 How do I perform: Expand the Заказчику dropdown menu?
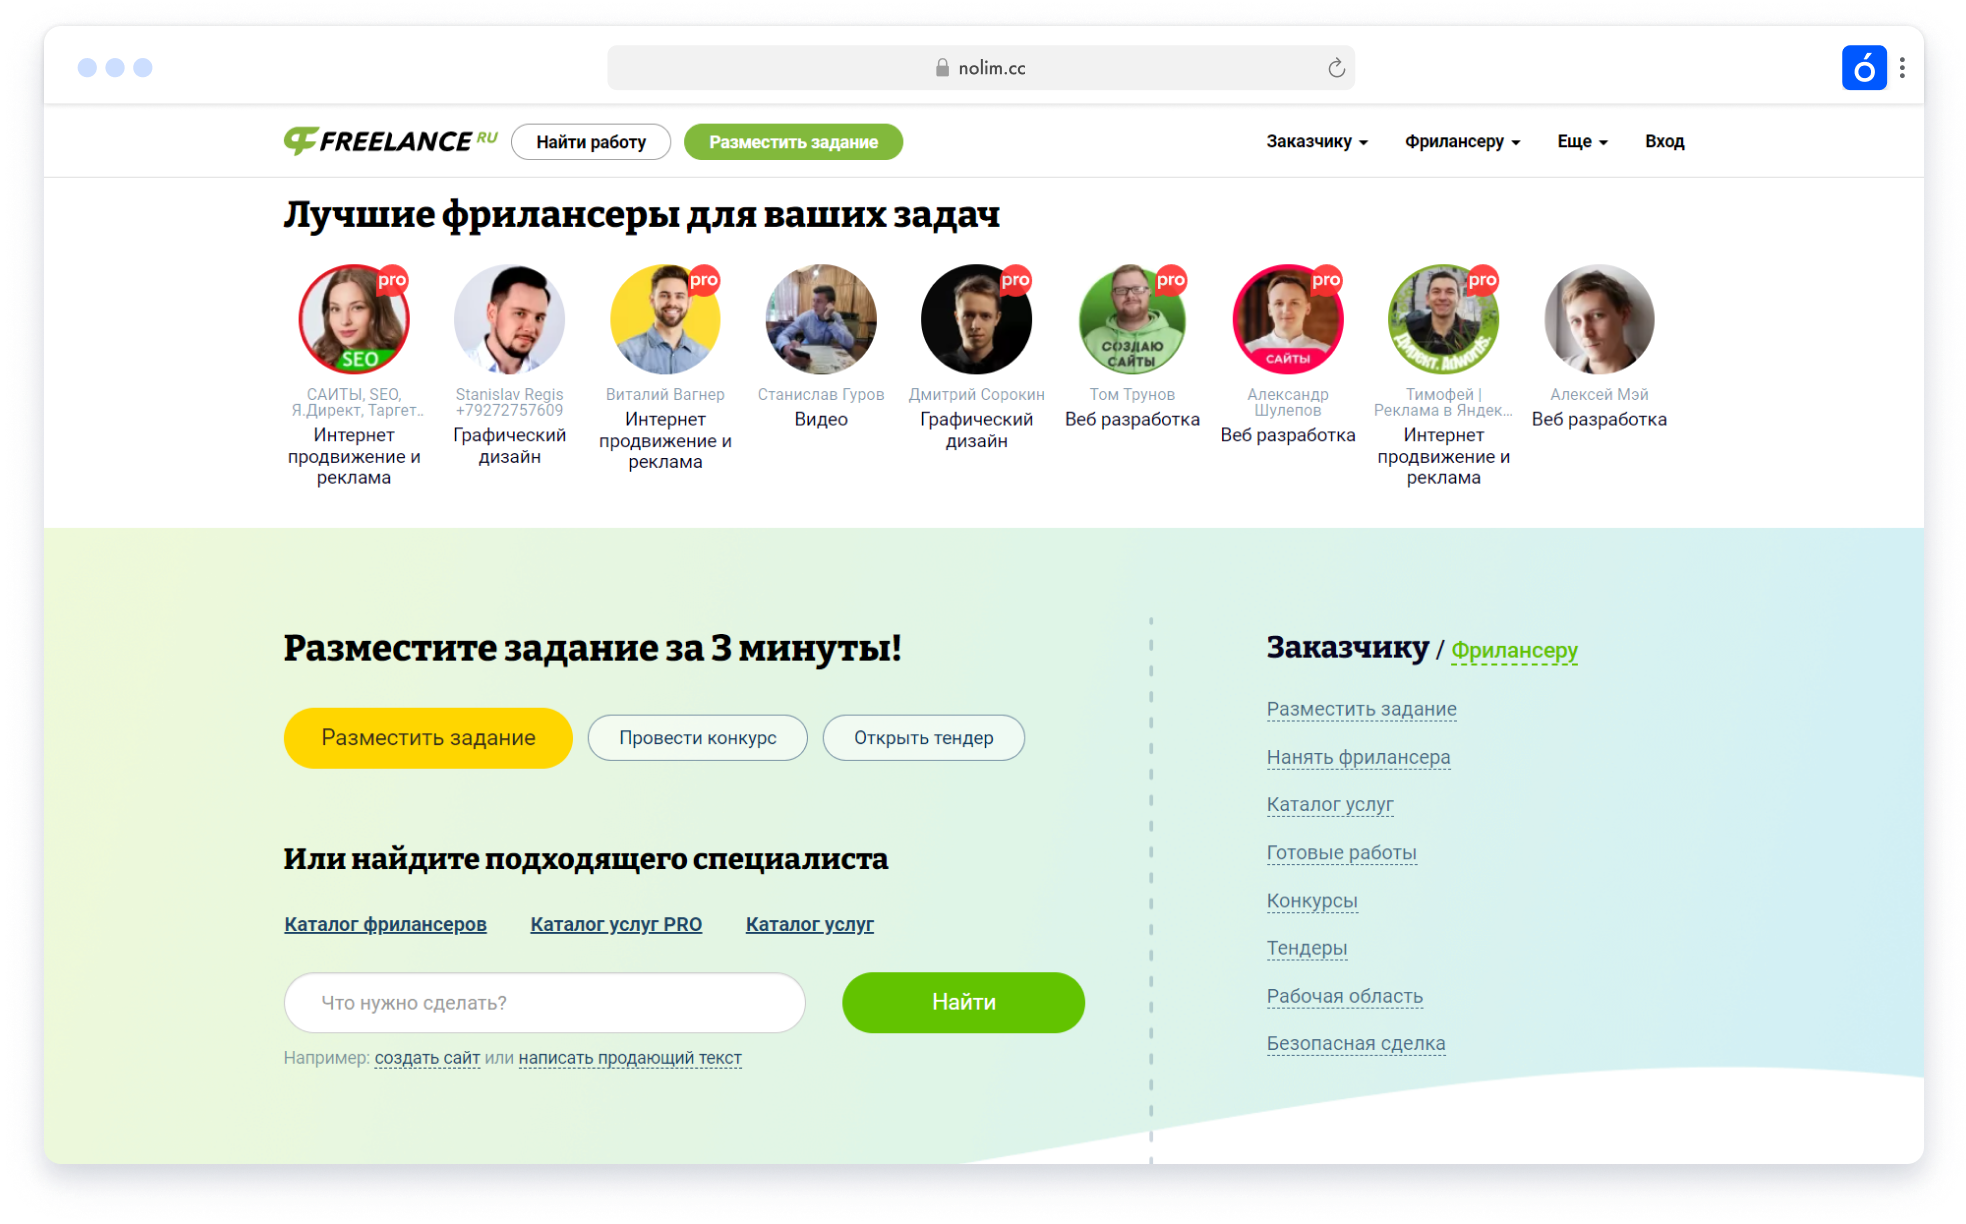point(1316,141)
